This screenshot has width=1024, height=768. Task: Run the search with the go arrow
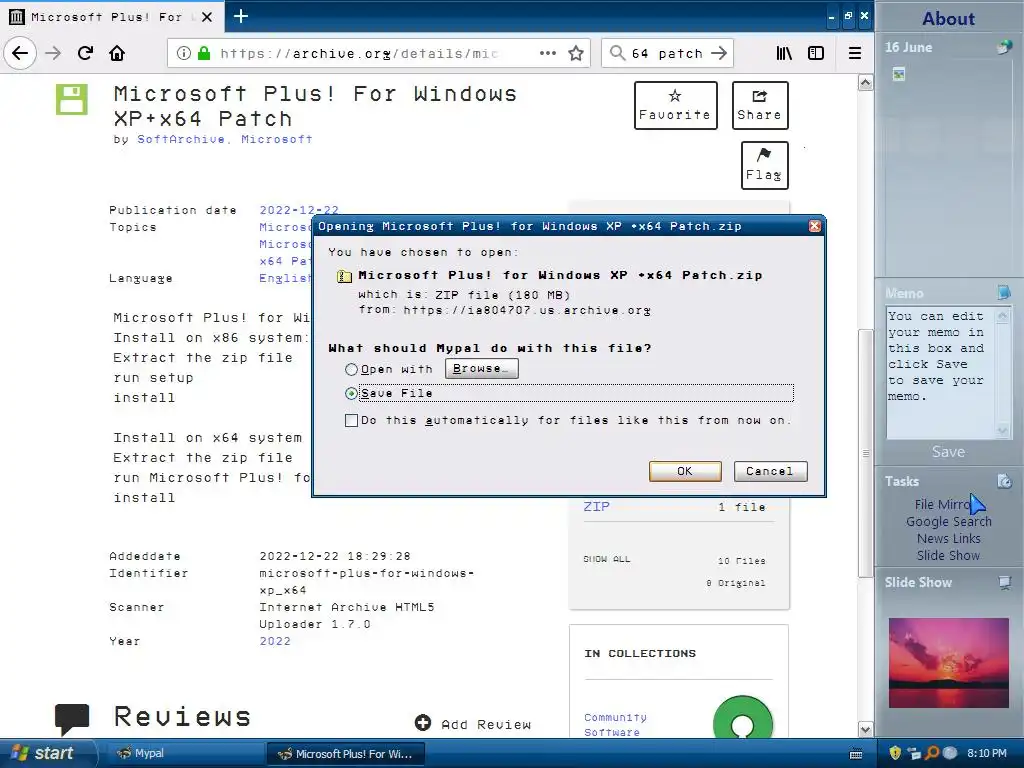719,53
